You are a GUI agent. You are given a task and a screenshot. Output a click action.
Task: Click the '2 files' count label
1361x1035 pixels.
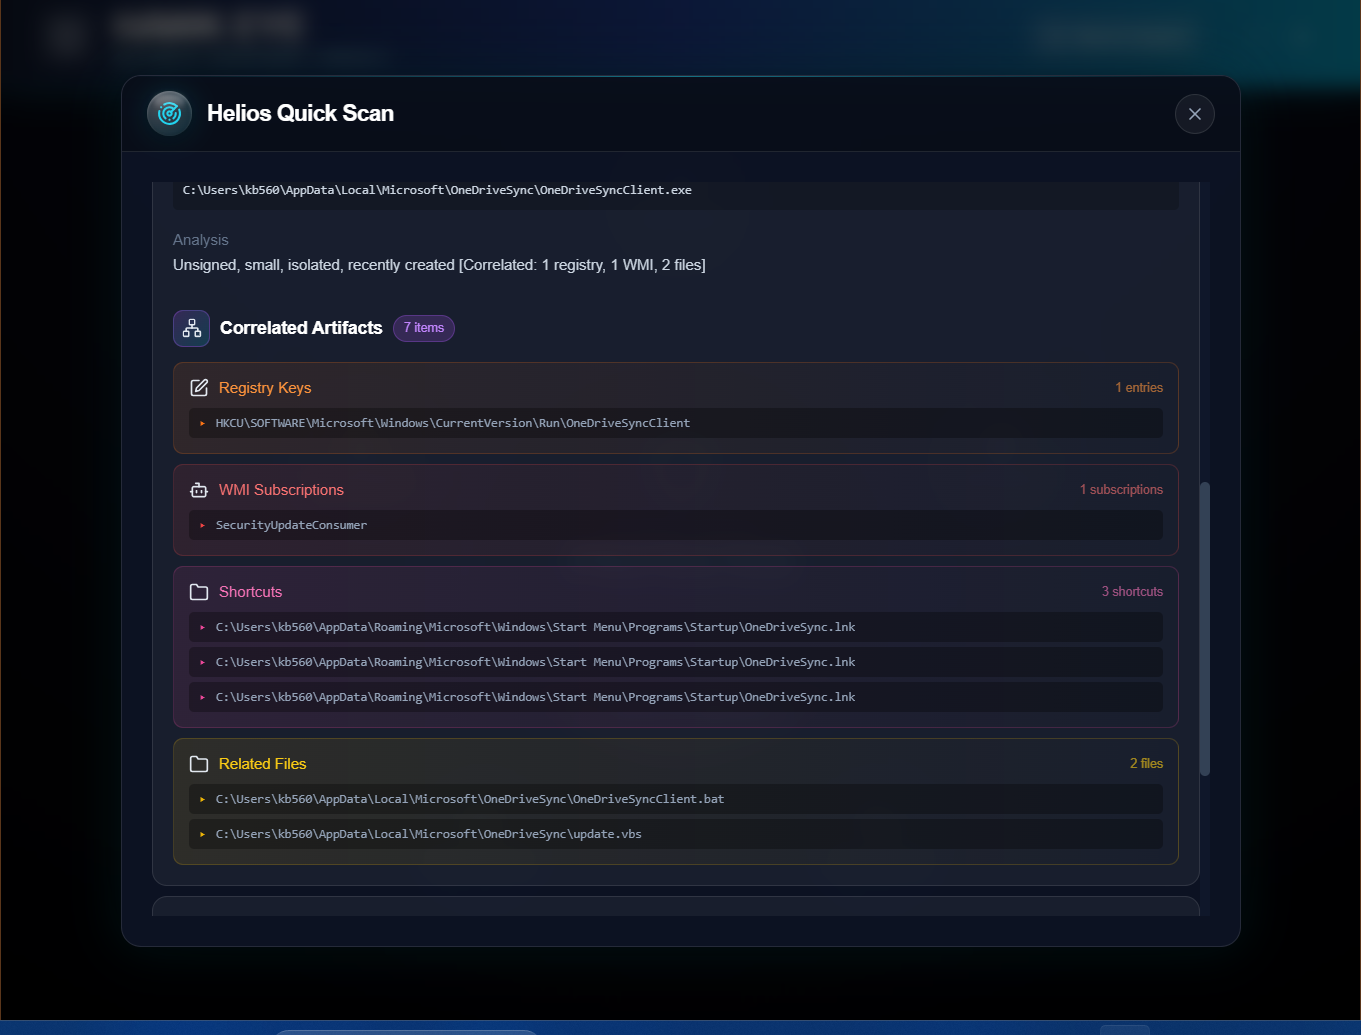(x=1146, y=764)
